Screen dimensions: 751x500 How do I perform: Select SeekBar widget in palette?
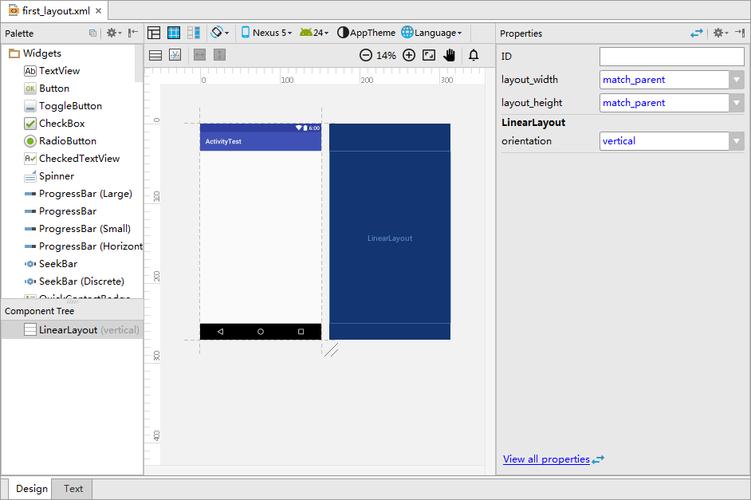tap(59, 264)
